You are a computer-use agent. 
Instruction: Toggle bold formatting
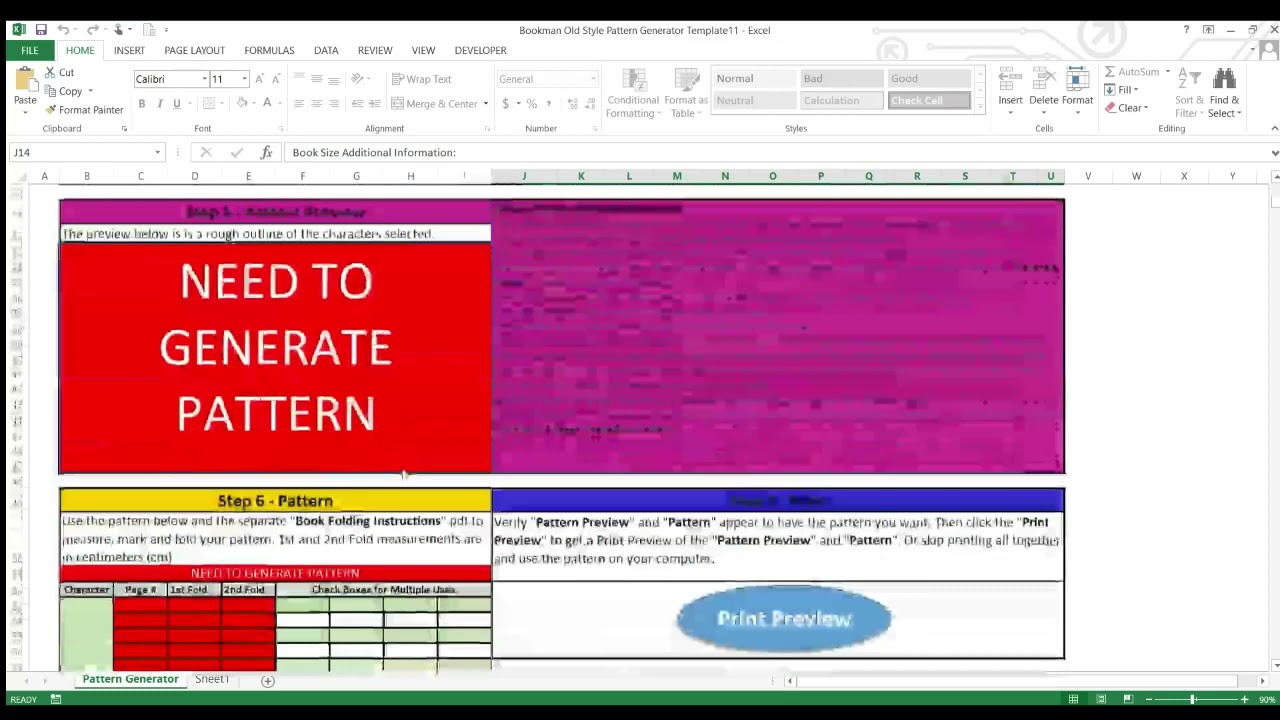(142, 104)
